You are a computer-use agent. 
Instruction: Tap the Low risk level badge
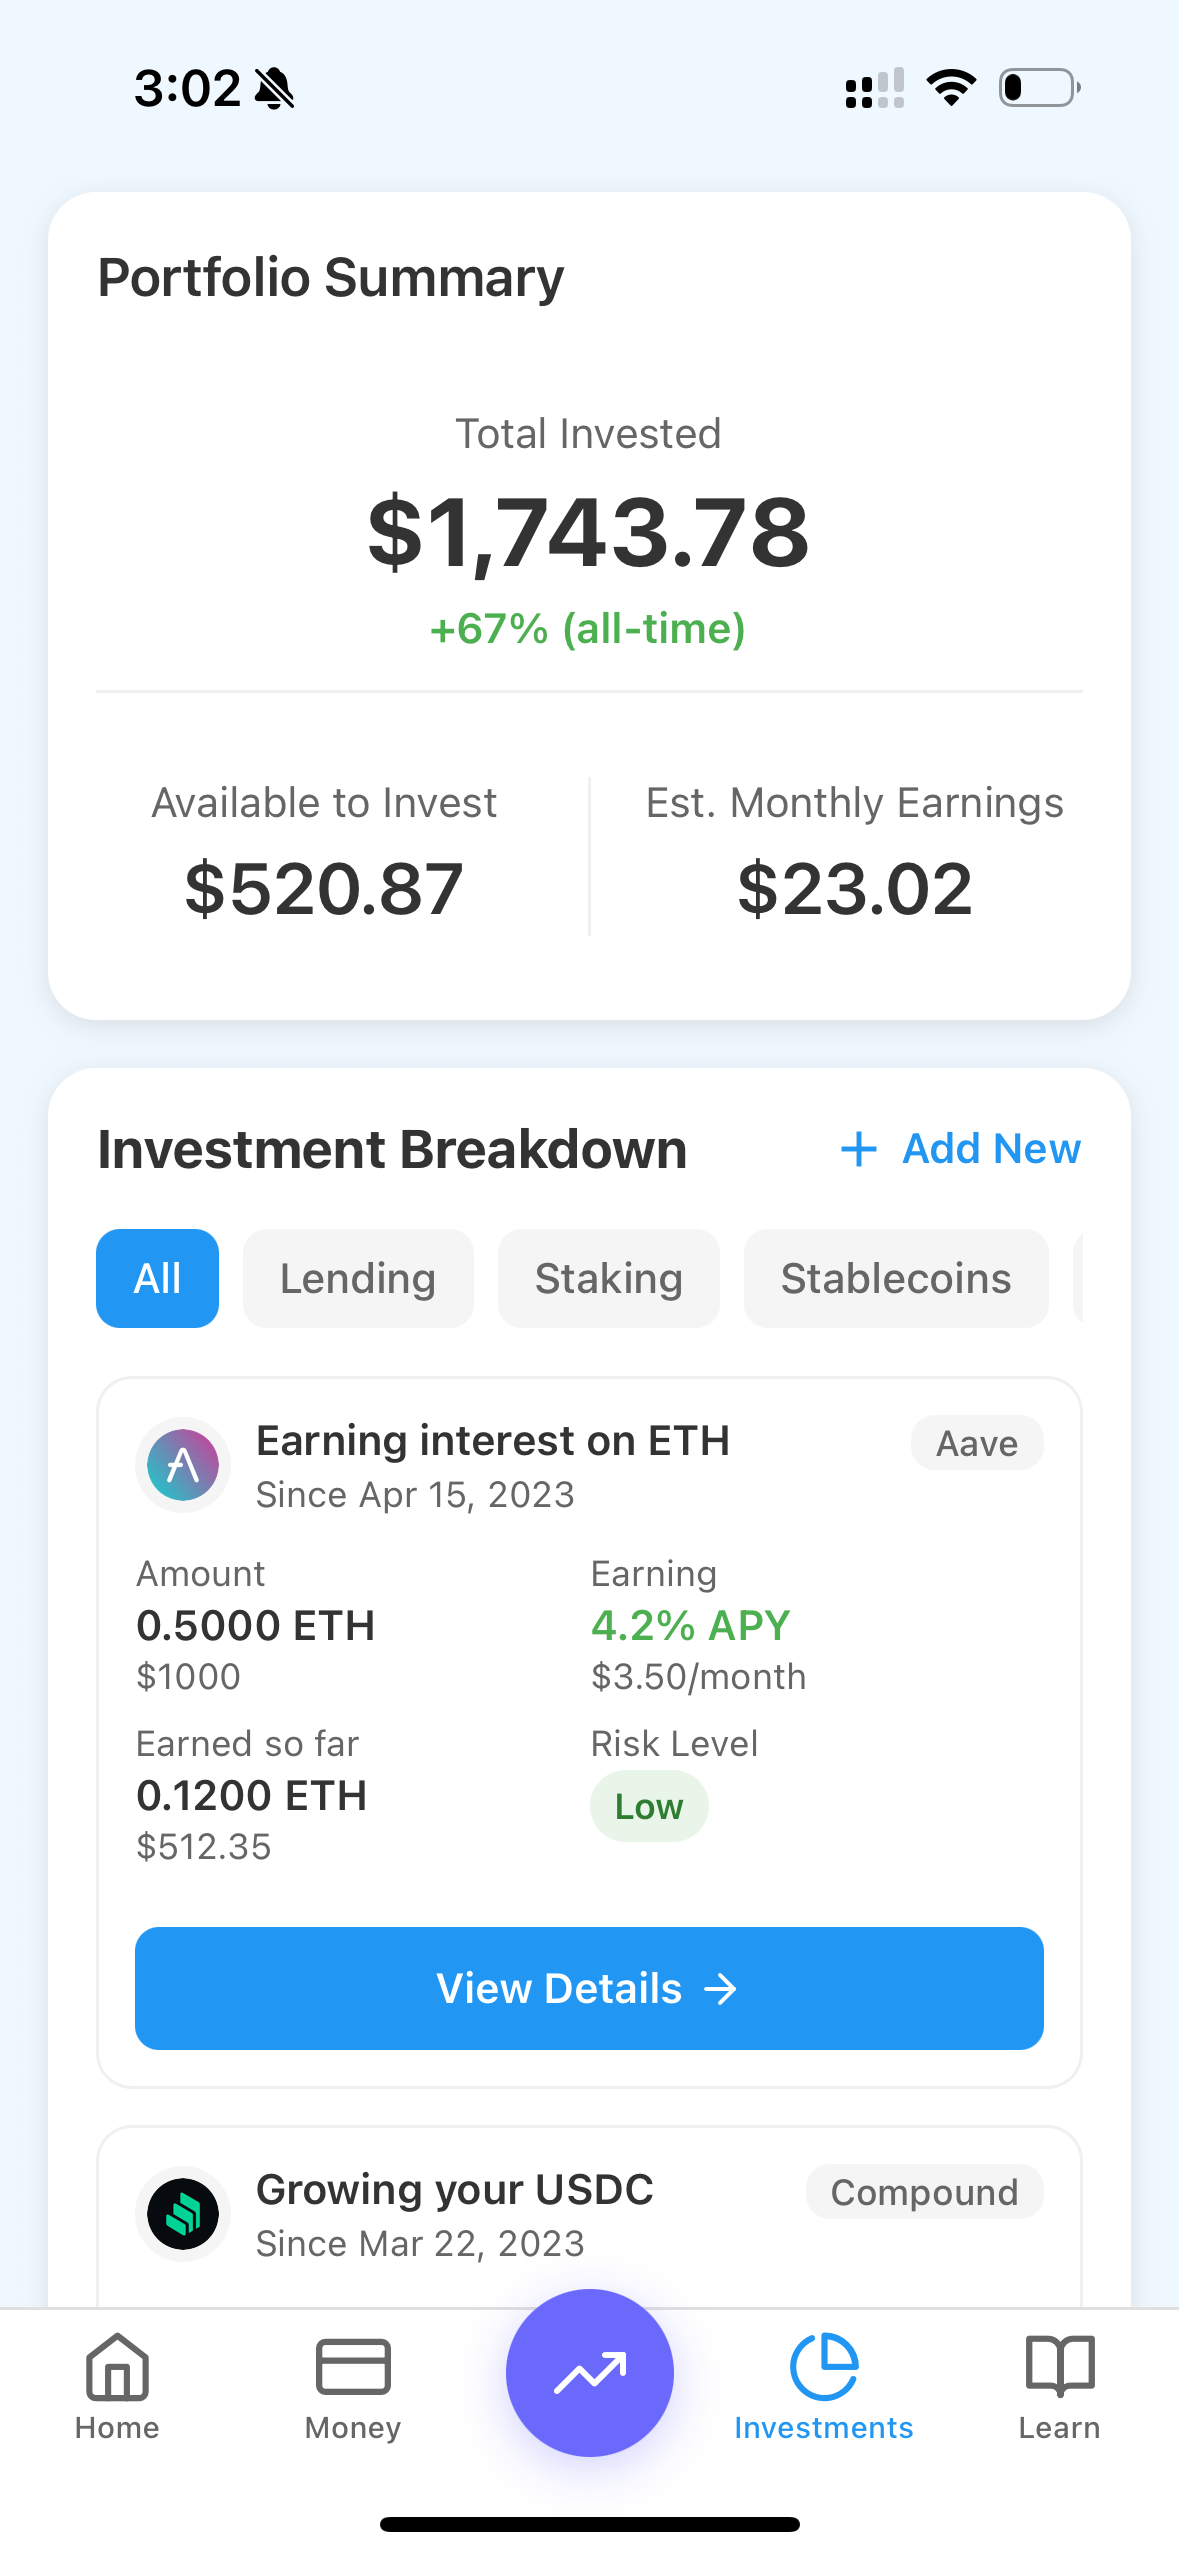(x=649, y=1806)
